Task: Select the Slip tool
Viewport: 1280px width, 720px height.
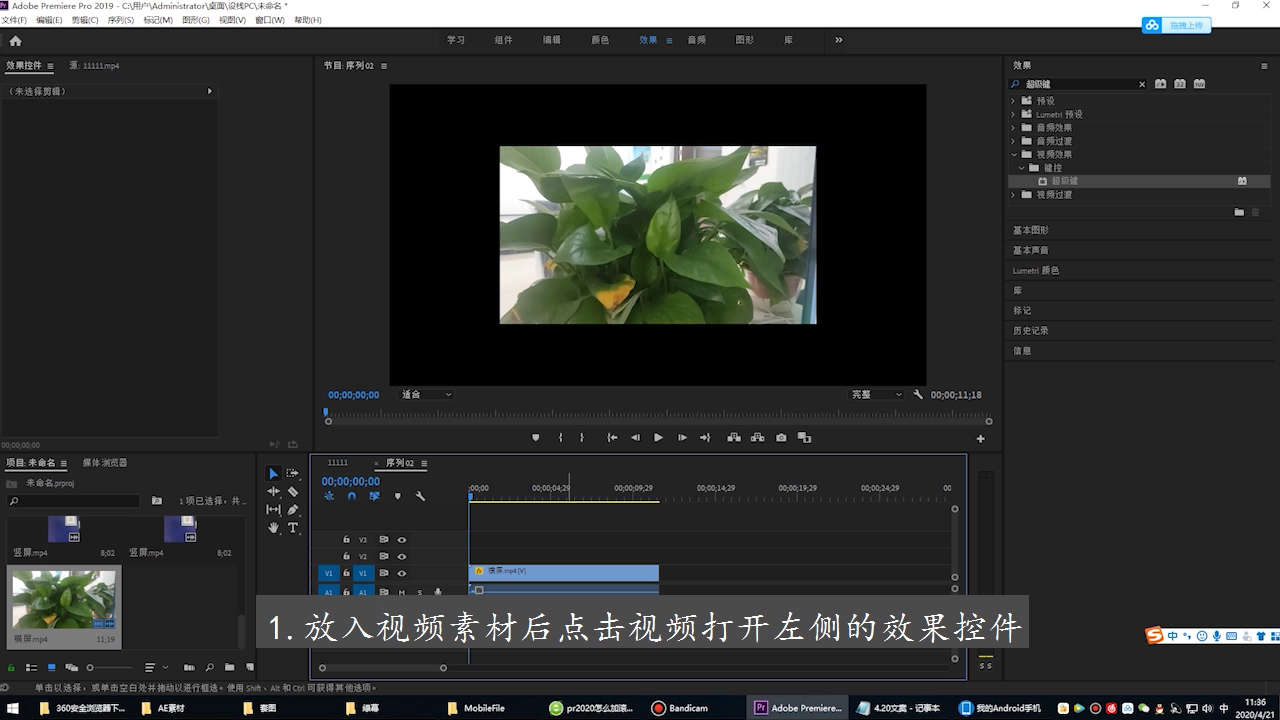Action: coord(273,509)
